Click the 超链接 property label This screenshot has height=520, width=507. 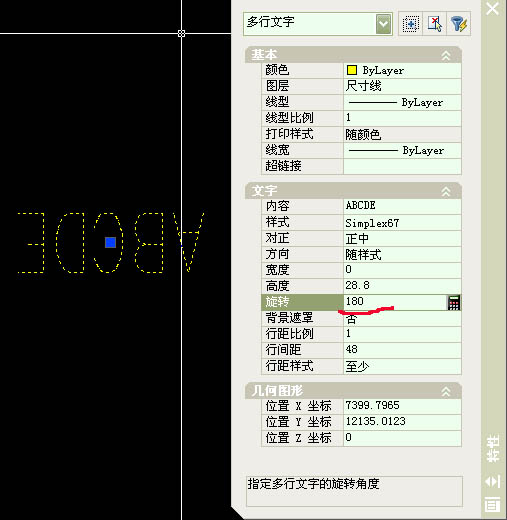(x=283, y=166)
